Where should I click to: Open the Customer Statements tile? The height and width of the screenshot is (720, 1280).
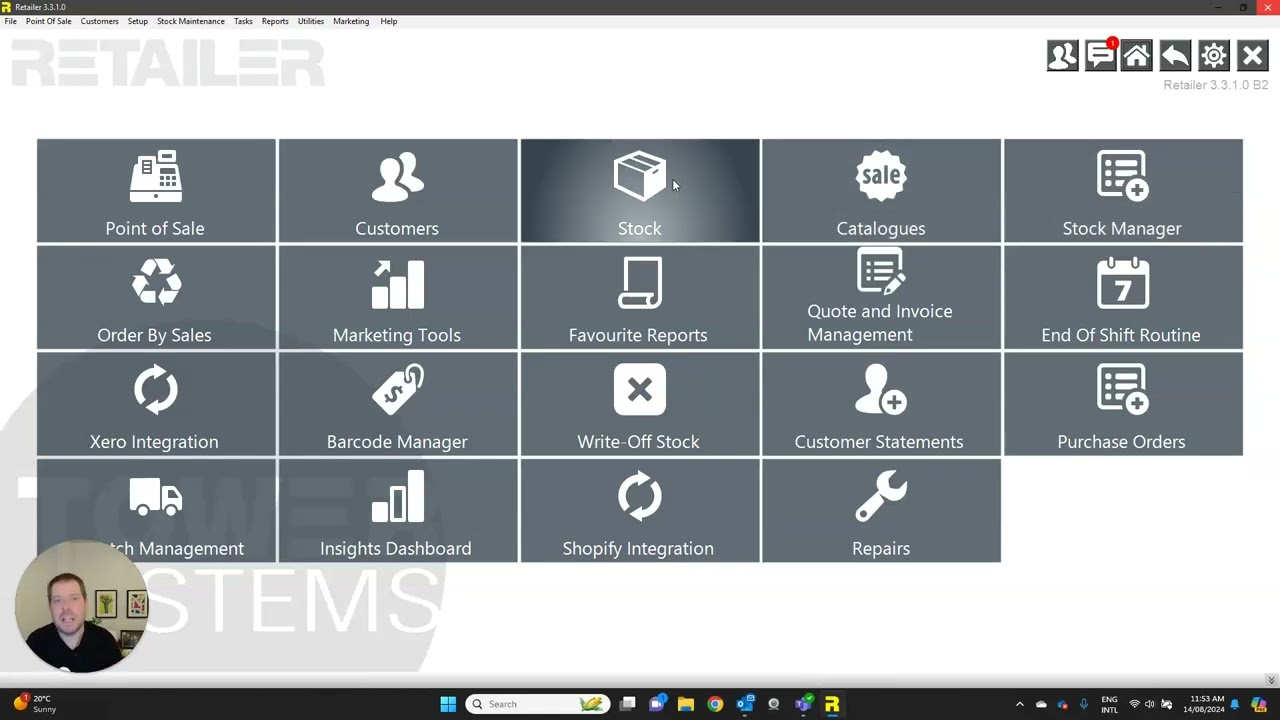point(881,404)
